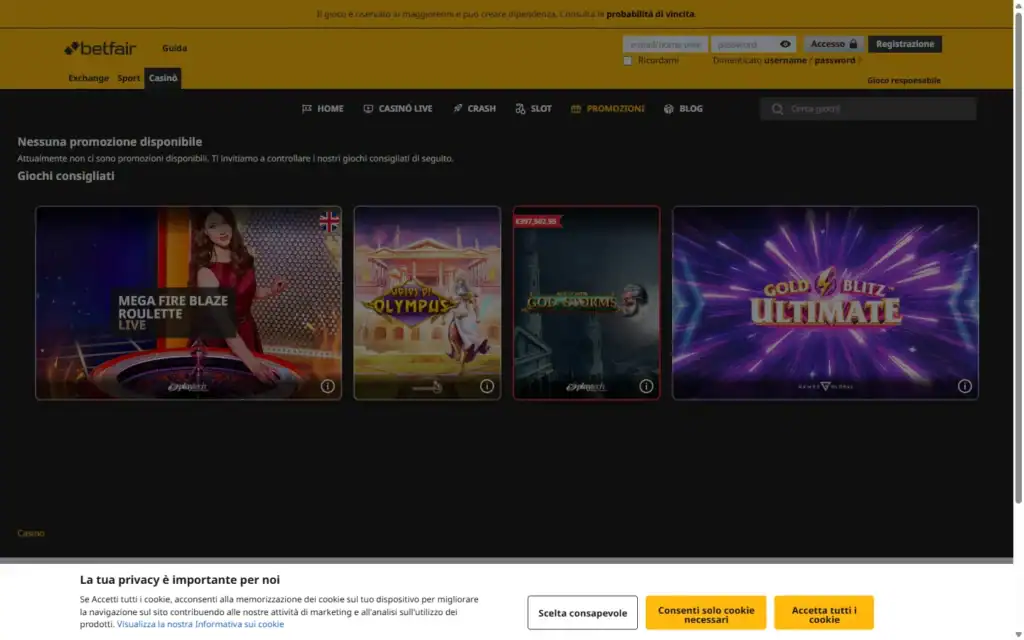Viewport: 1024px width, 640px height.
Task: Select the Casinò tab
Action: 163,78
